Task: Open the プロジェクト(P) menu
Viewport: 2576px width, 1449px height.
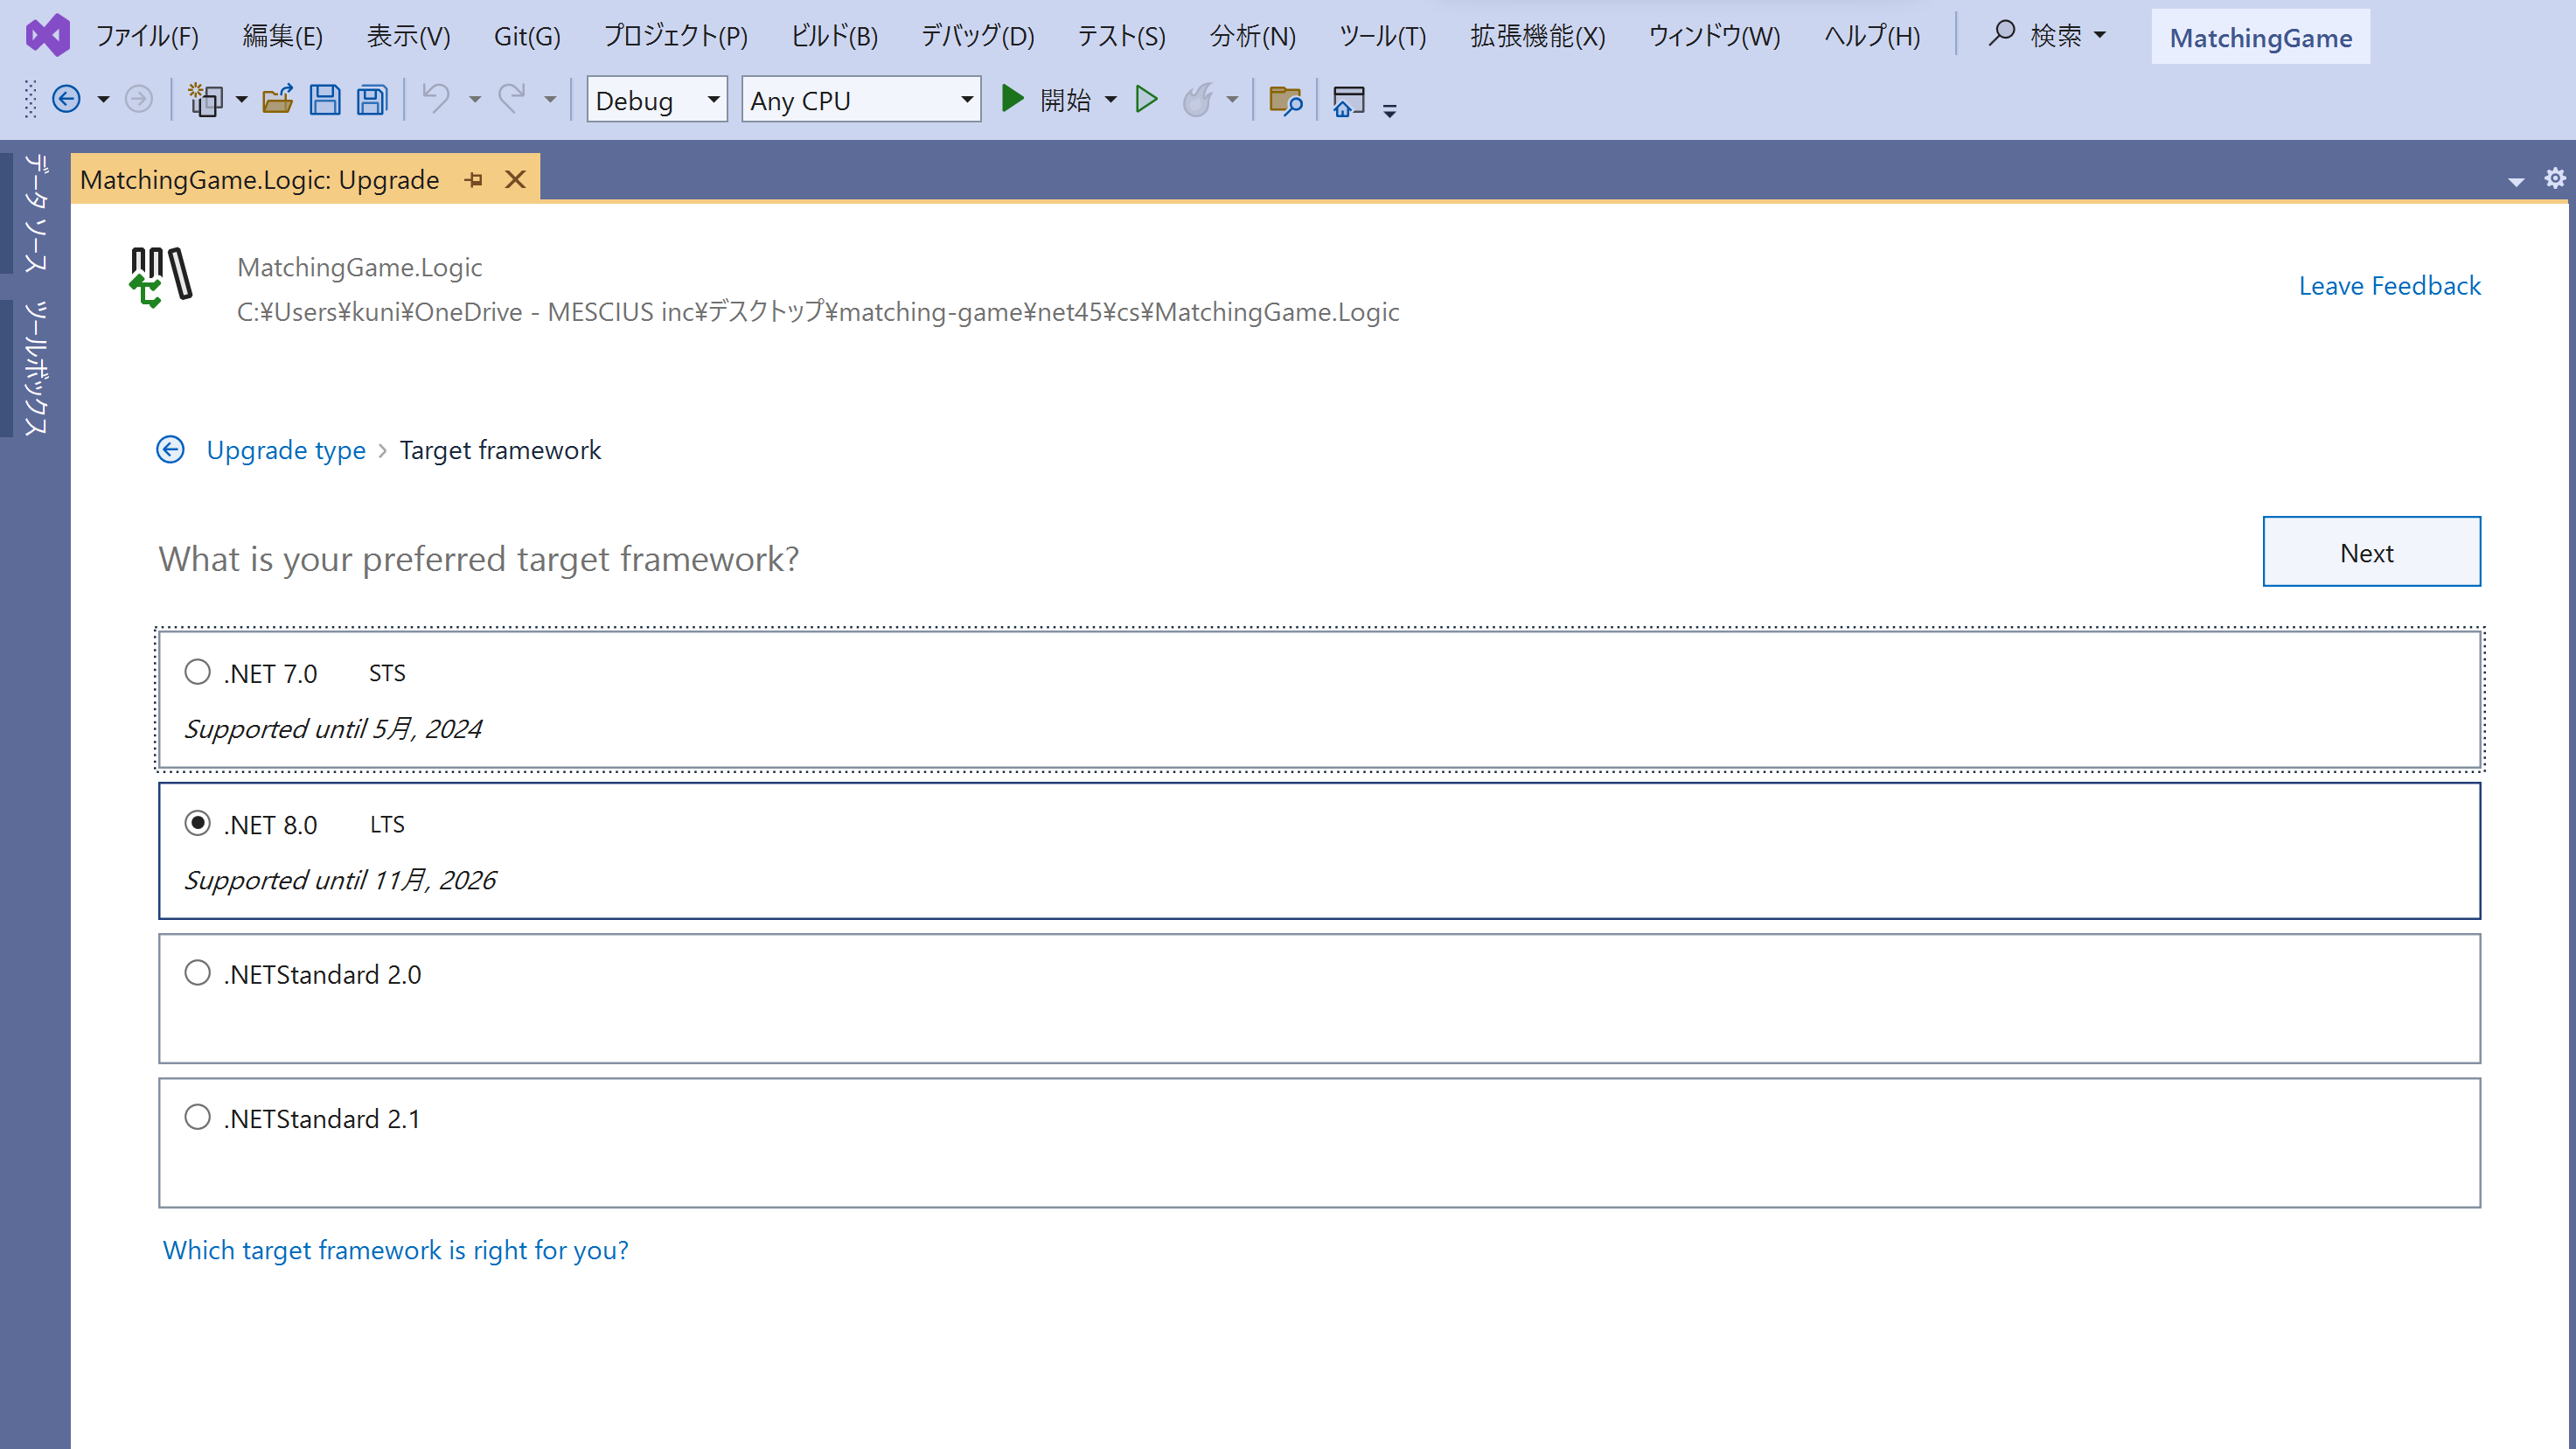Action: point(676,36)
